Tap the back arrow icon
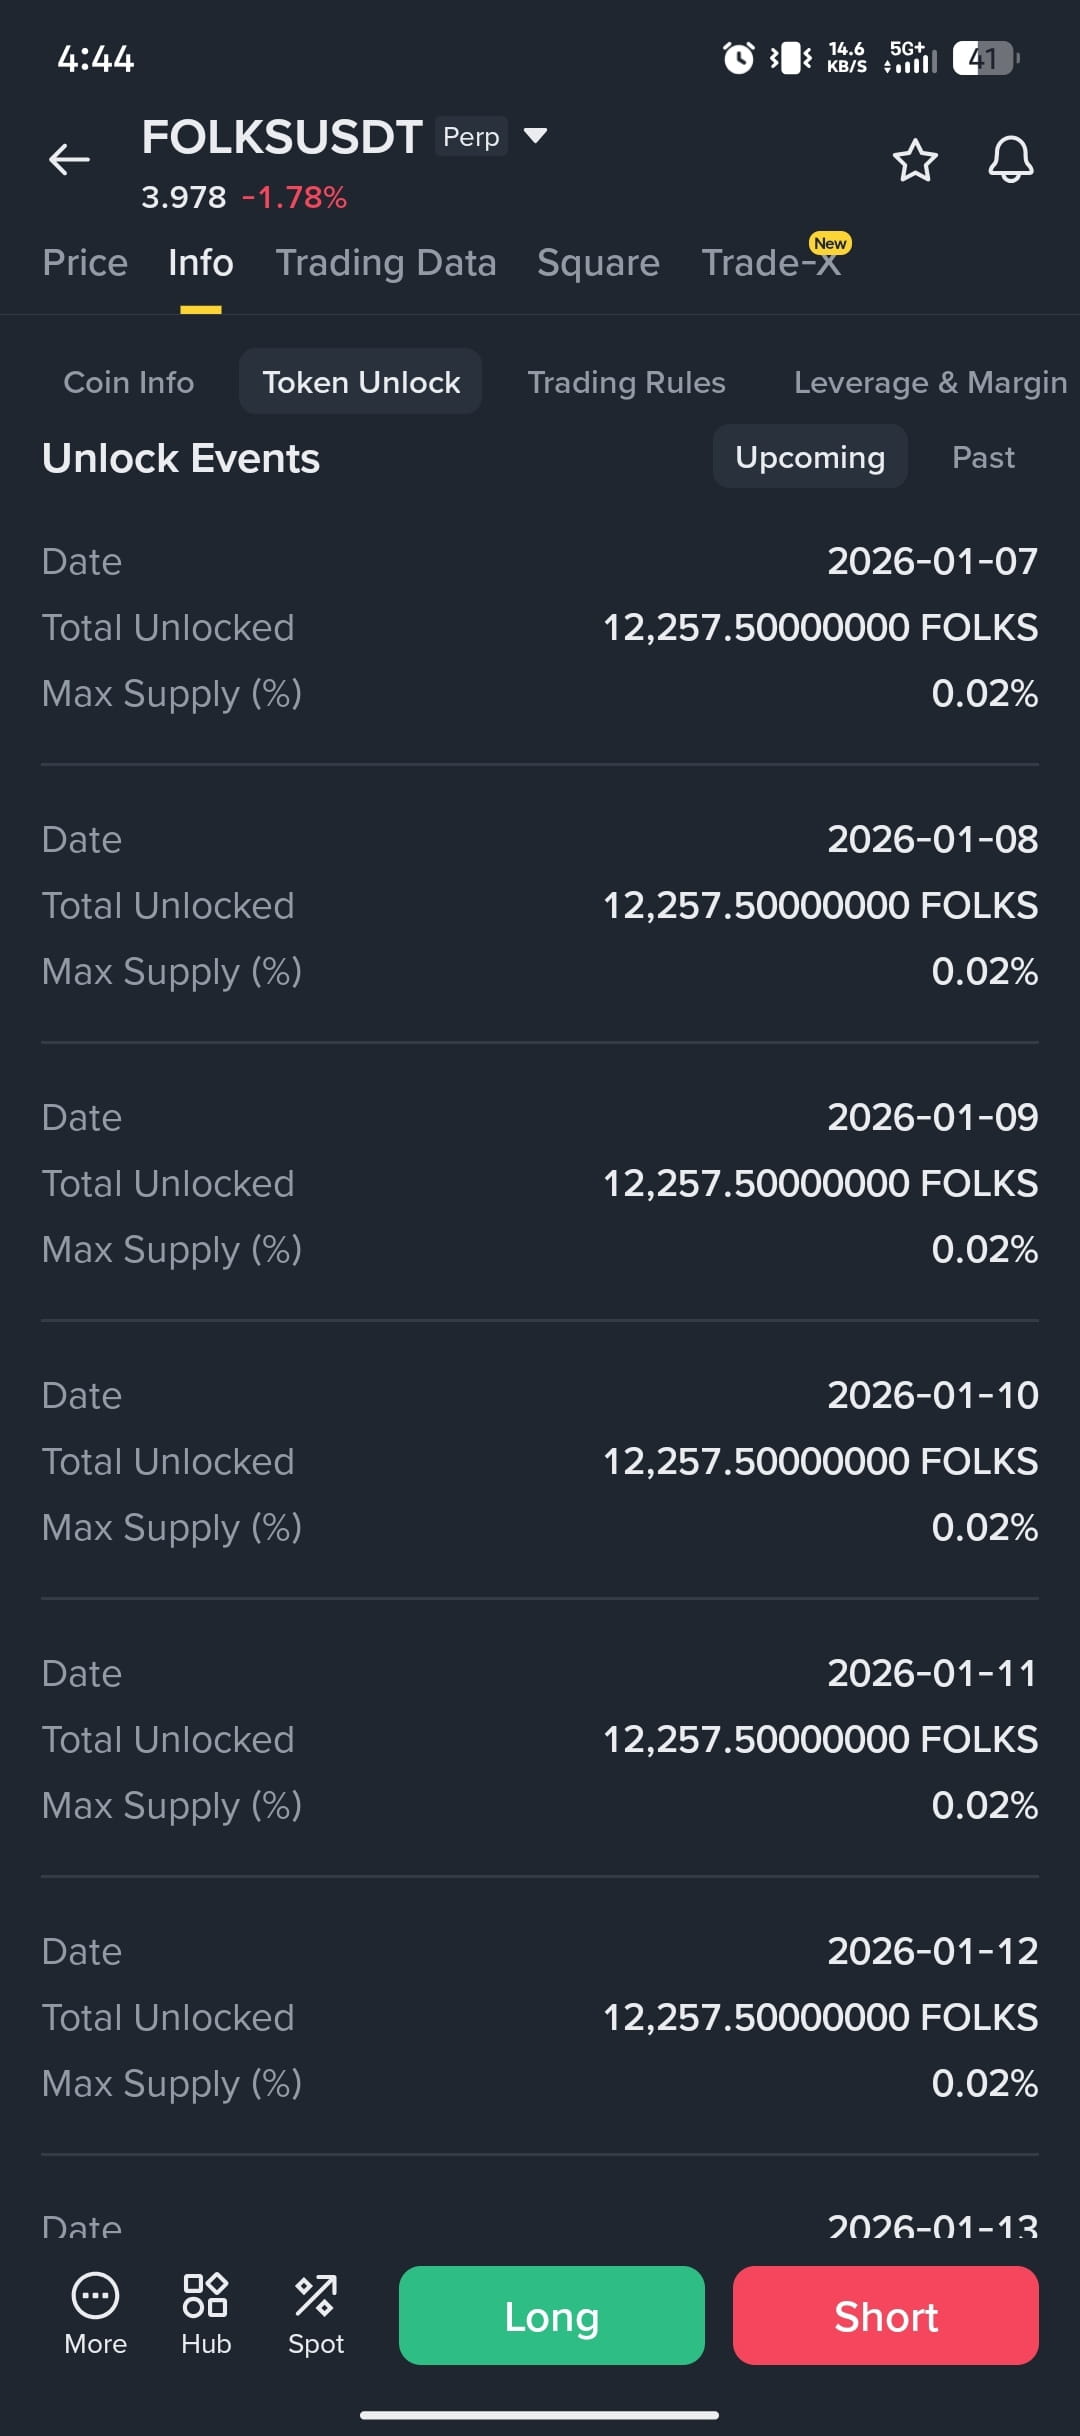 (x=69, y=159)
